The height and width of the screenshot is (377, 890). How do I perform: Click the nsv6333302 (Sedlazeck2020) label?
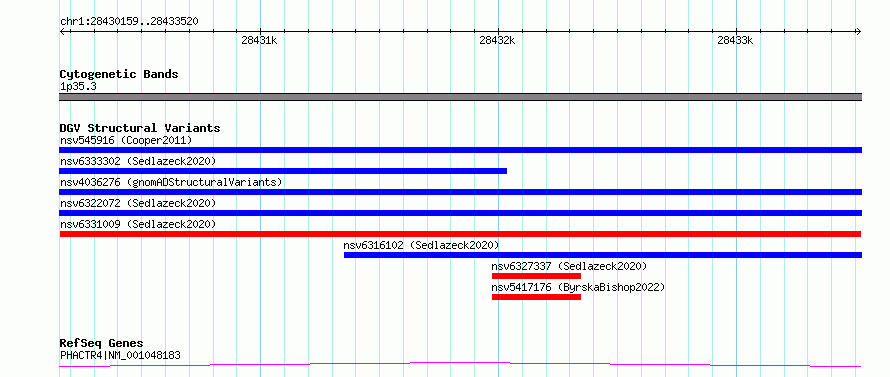click(138, 161)
